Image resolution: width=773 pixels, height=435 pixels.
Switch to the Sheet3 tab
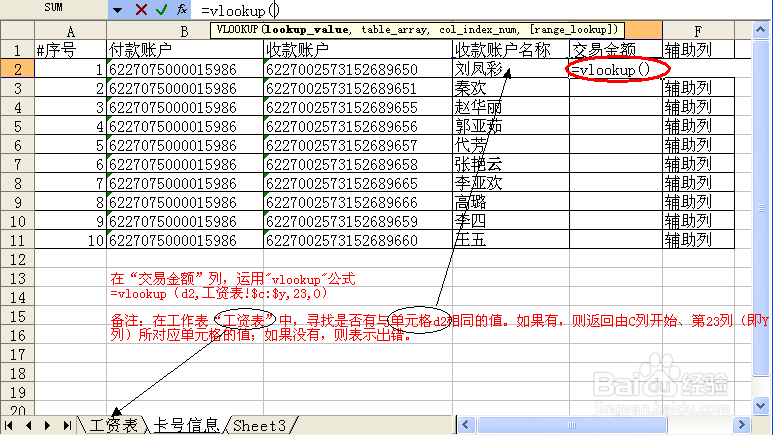[260, 426]
